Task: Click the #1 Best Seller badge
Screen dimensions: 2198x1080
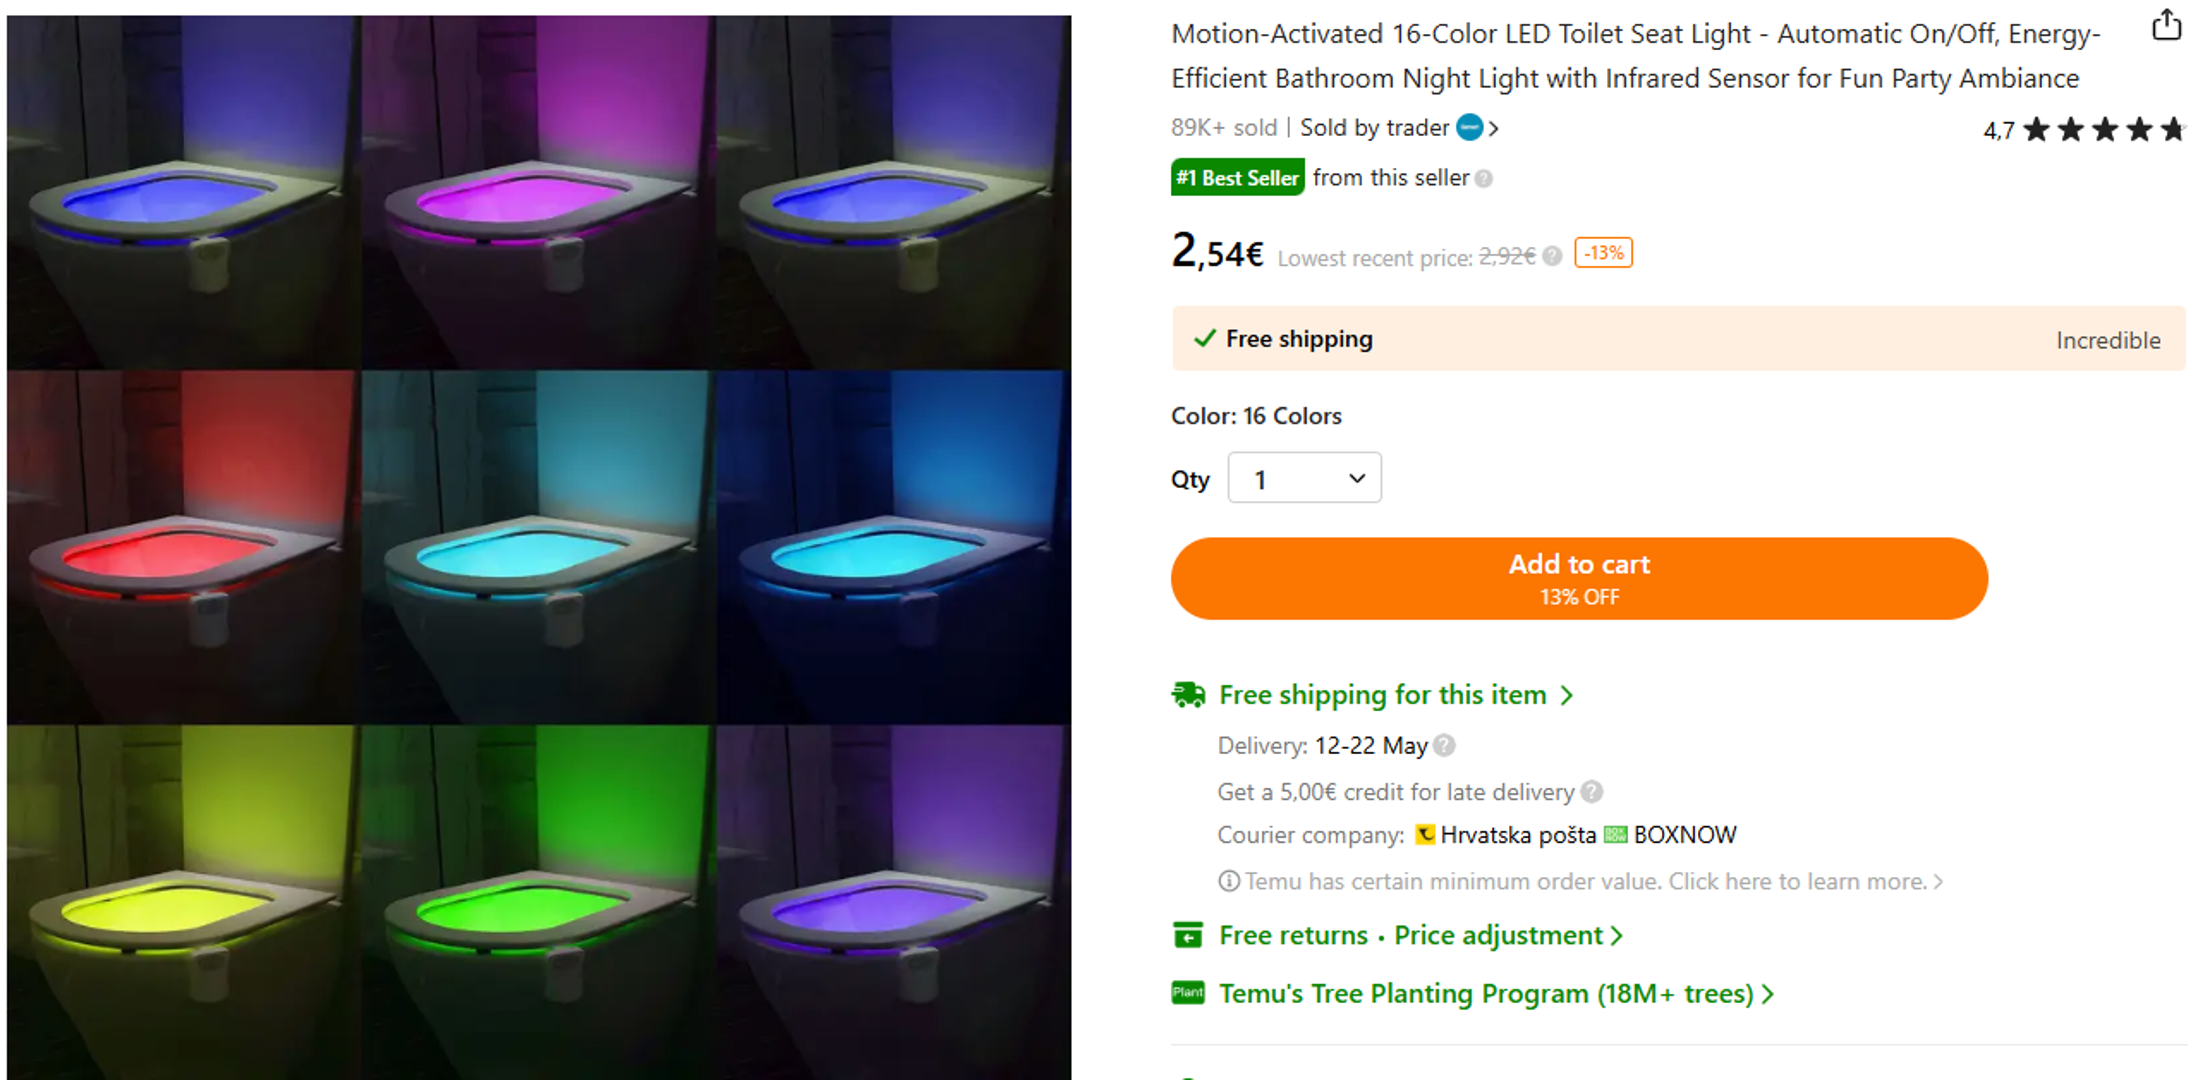Action: pyautogui.click(x=1237, y=178)
